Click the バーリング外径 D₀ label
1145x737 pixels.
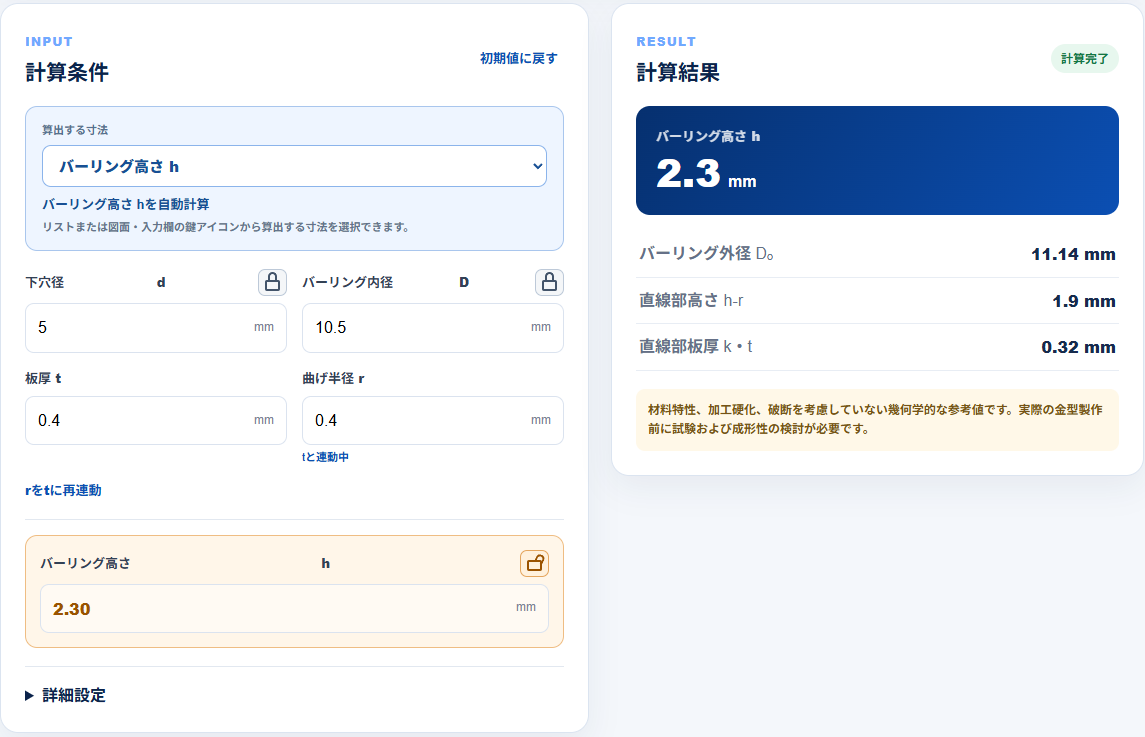707,253
